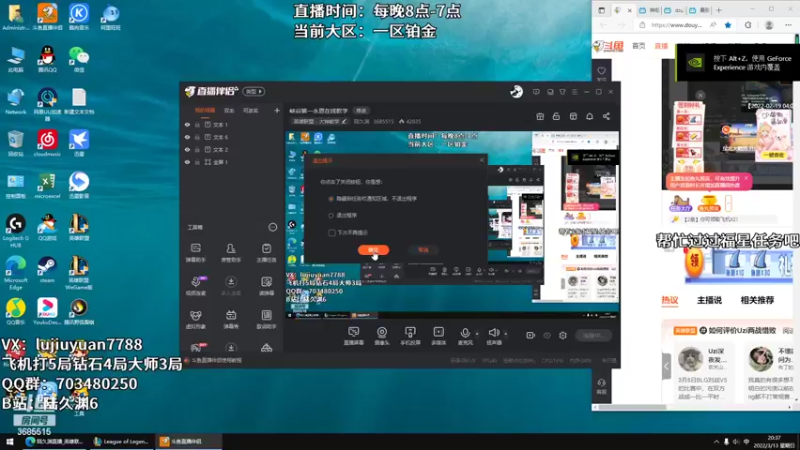Check the 下次不再提示 checkbox
The width and height of the screenshot is (800, 450).
tap(332, 233)
